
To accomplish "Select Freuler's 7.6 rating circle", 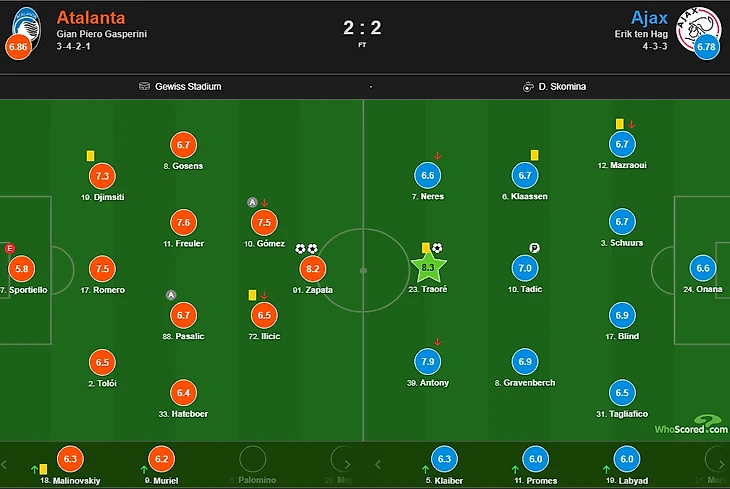I will point(183,222).
